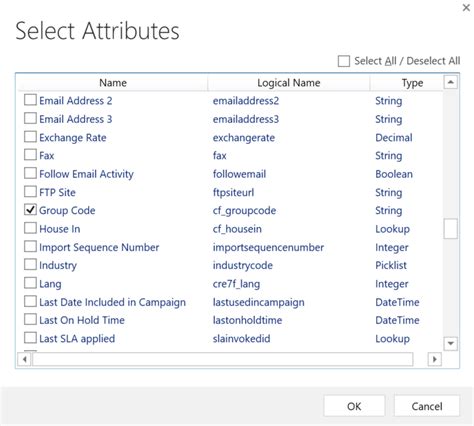Uncheck the Group Code checkbox

tap(30, 210)
